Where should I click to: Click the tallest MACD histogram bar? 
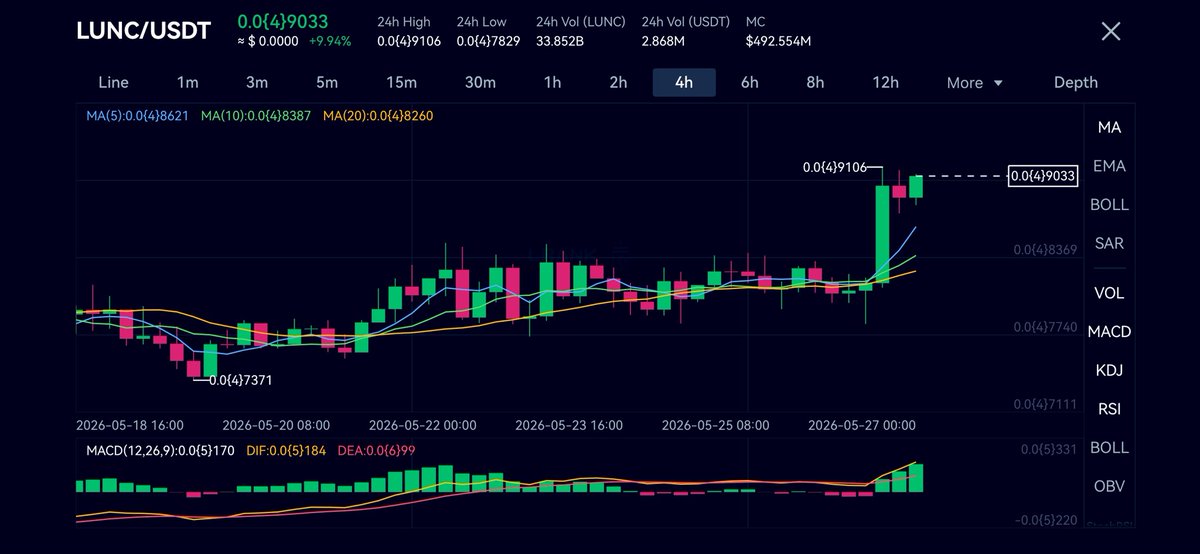916,478
